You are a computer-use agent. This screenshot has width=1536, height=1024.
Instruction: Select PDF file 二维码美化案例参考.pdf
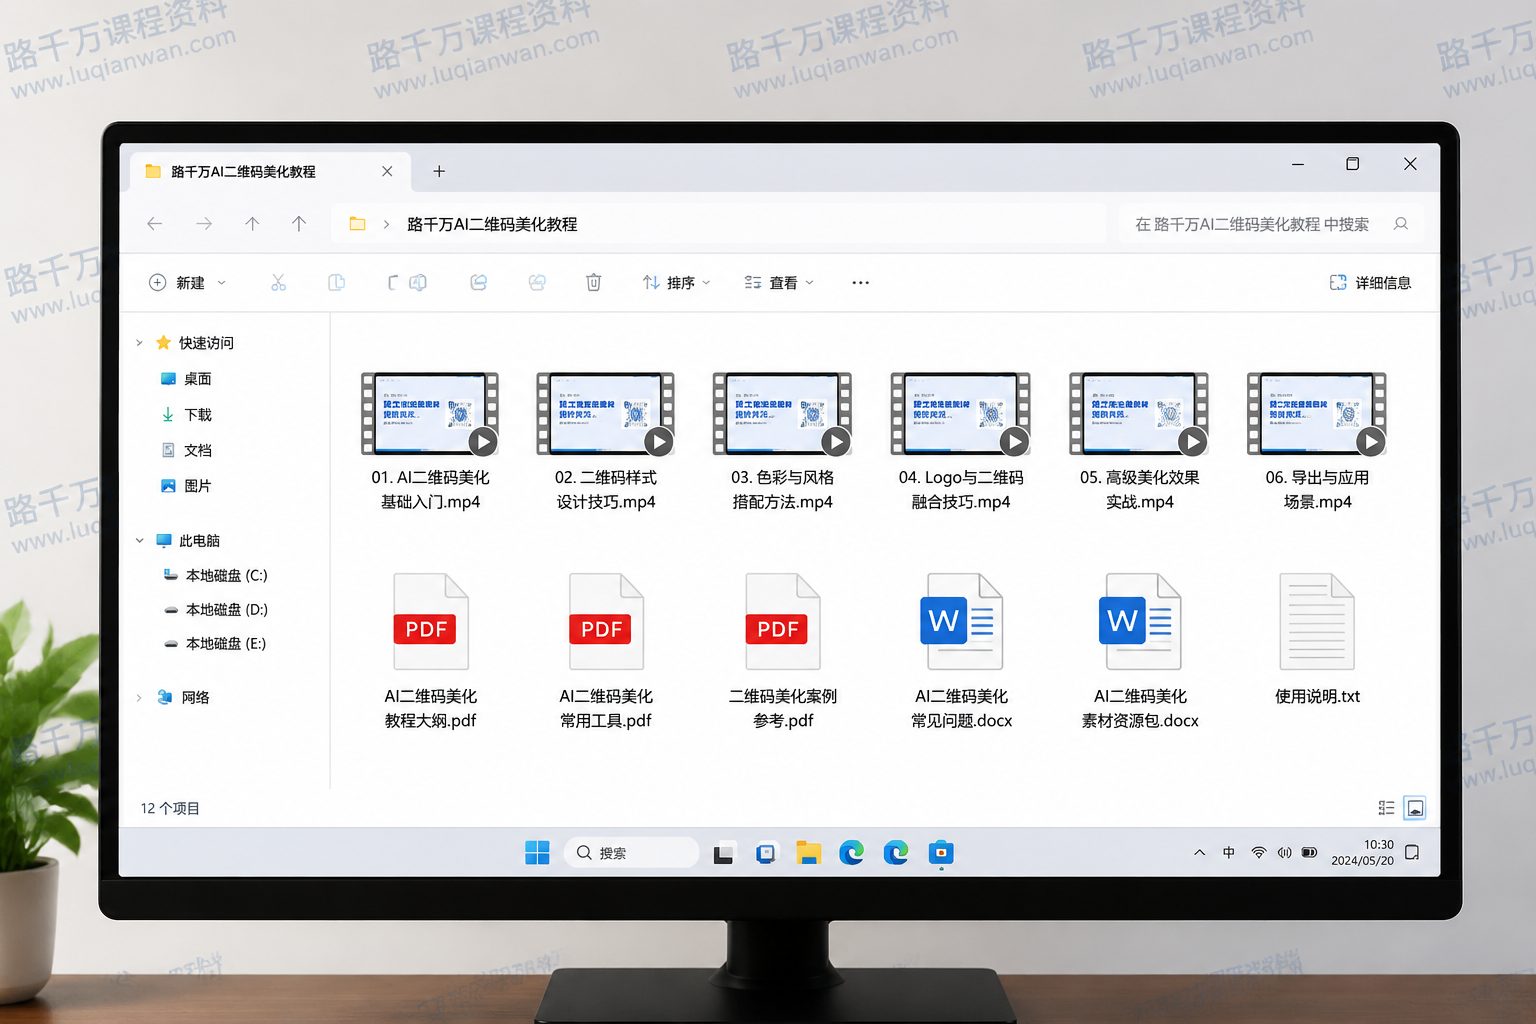[x=782, y=651]
